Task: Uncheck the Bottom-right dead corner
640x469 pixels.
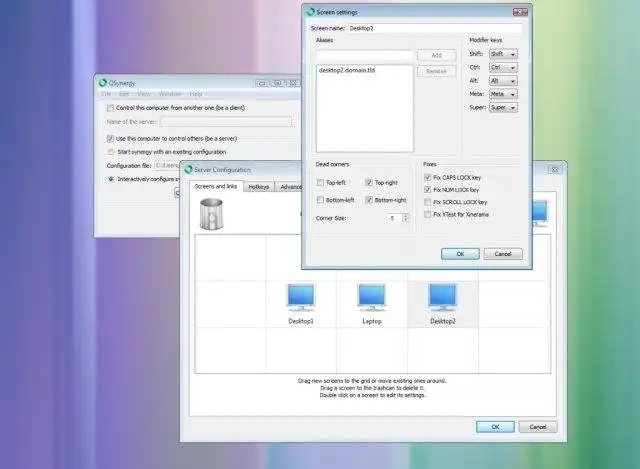Action: pos(369,200)
